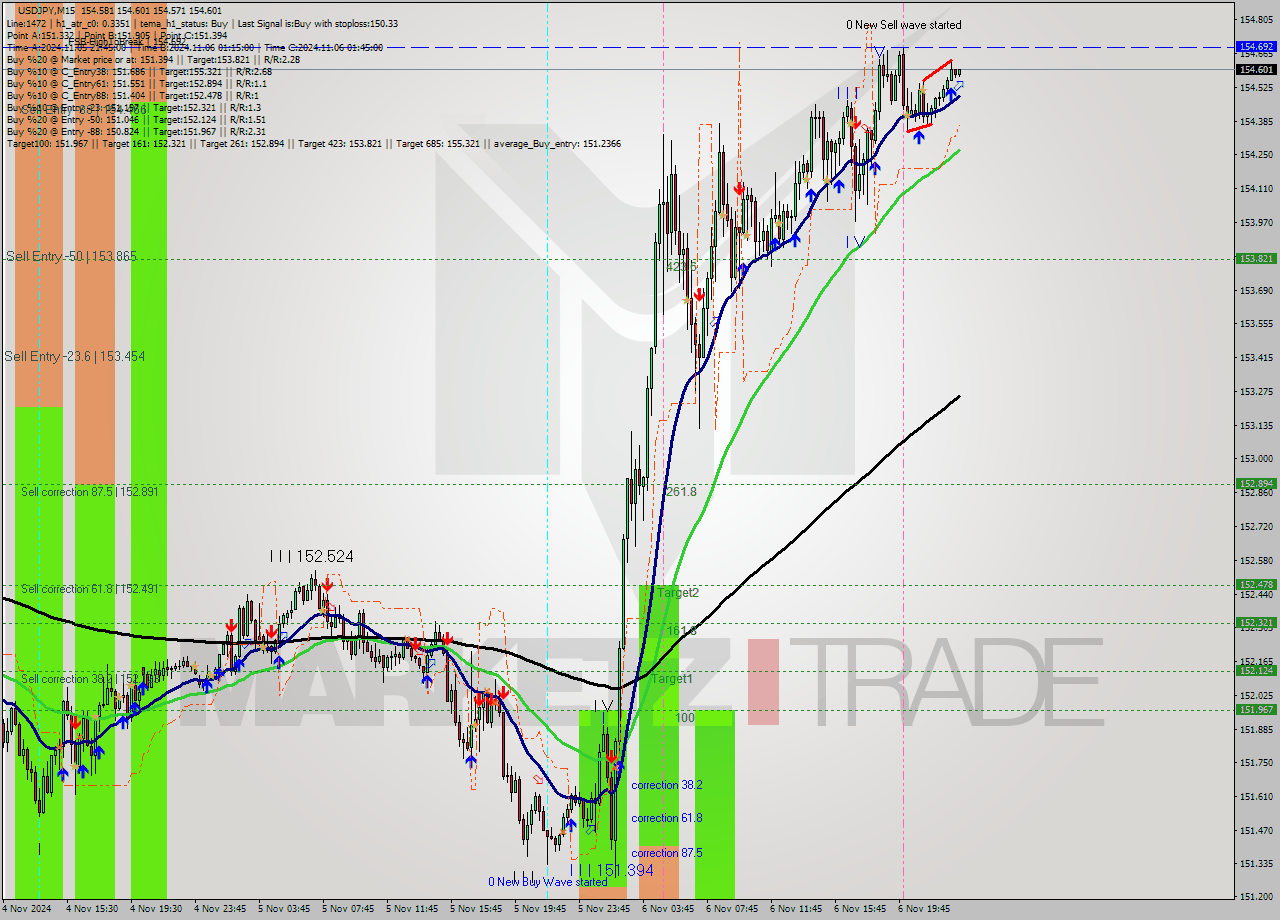Click the green 152.478 price tag
This screenshot has height=920, width=1280.
[1256, 585]
